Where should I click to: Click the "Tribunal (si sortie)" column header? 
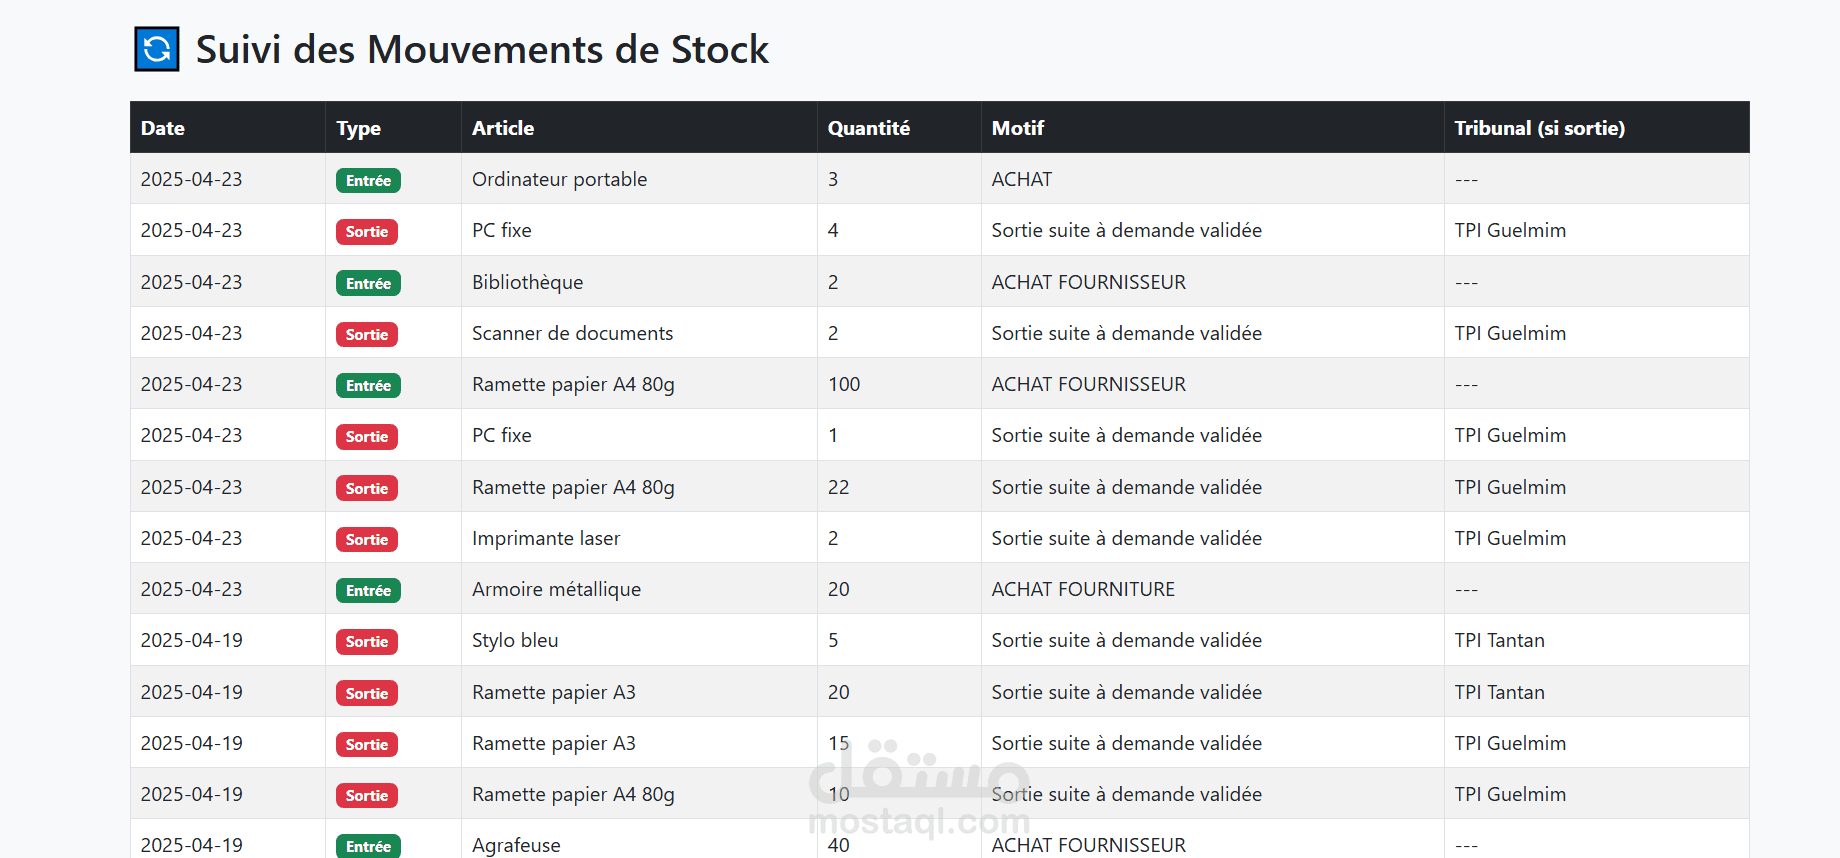click(x=1539, y=128)
